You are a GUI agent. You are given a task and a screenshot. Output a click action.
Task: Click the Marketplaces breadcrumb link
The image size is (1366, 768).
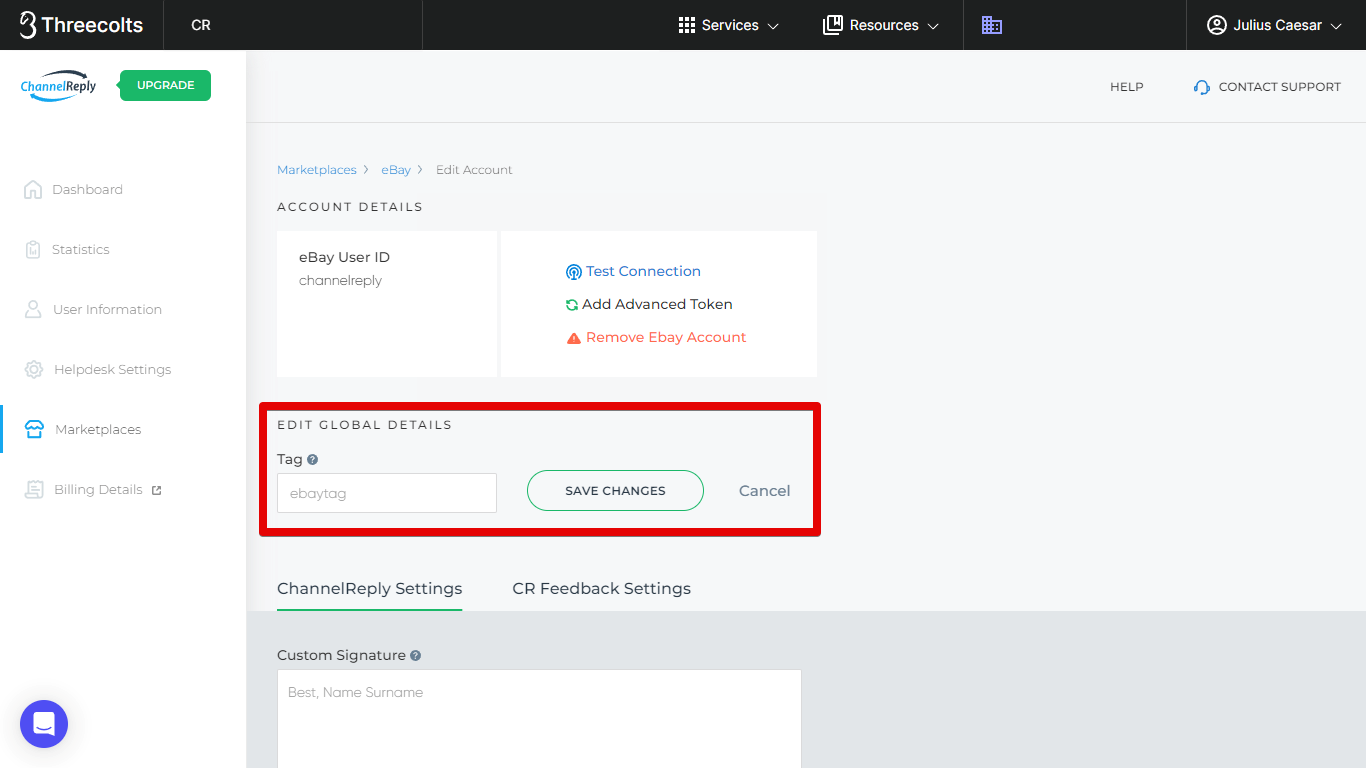point(316,170)
